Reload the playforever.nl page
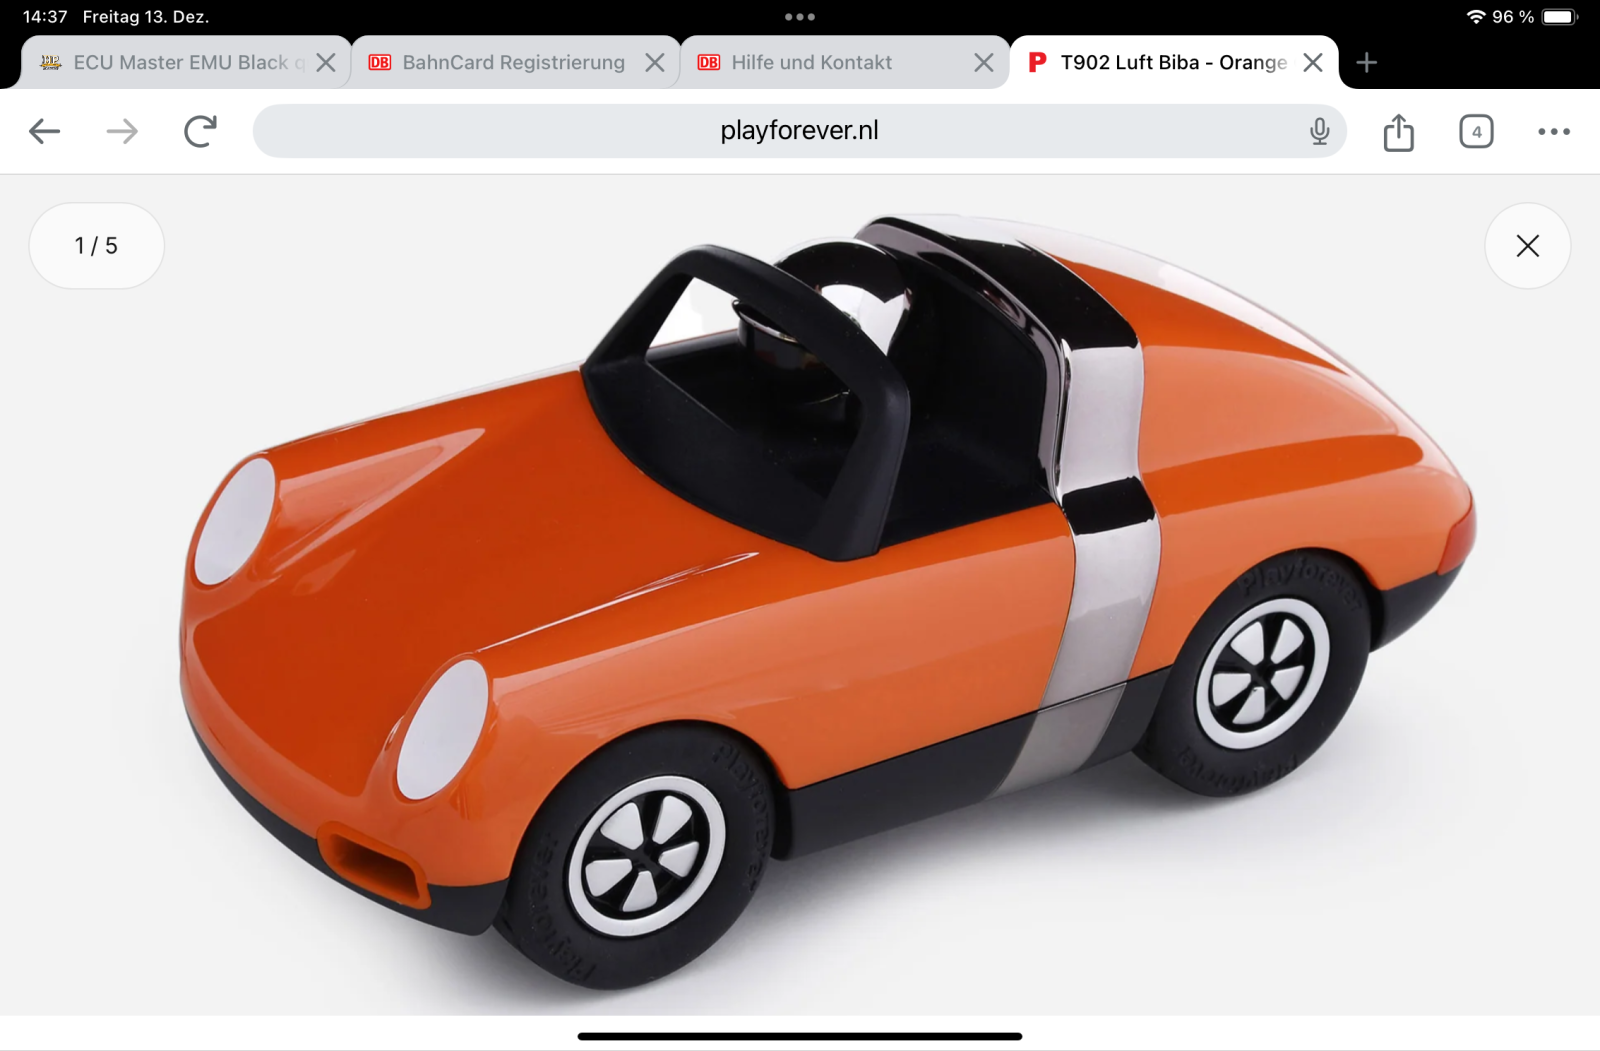This screenshot has height=1051, width=1600. pyautogui.click(x=200, y=131)
